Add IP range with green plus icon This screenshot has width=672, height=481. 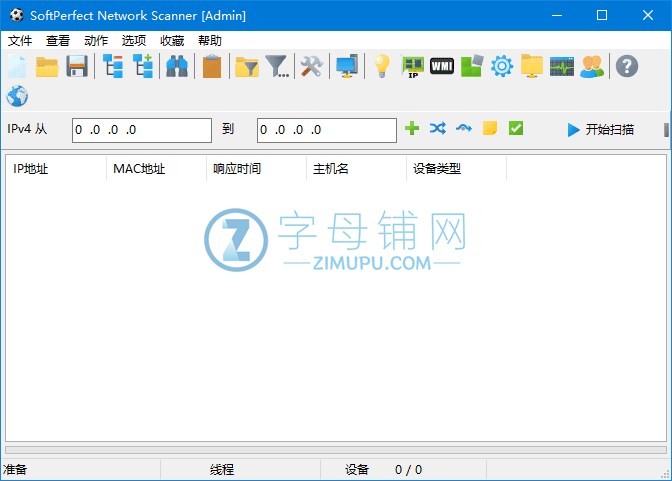(412, 128)
